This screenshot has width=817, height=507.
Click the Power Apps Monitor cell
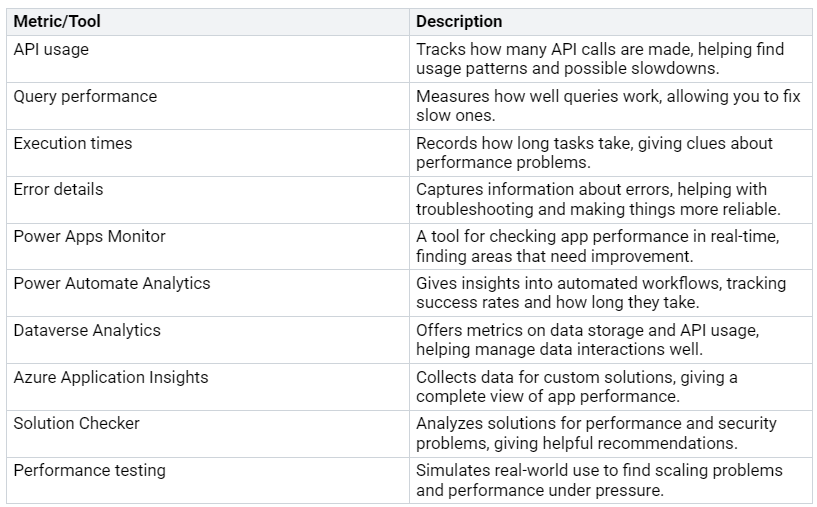pos(89,236)
